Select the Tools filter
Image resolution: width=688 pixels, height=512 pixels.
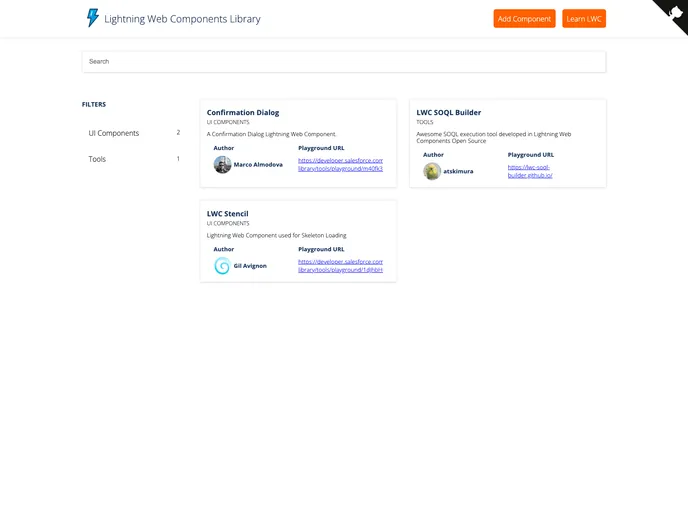tap(97, 159)
